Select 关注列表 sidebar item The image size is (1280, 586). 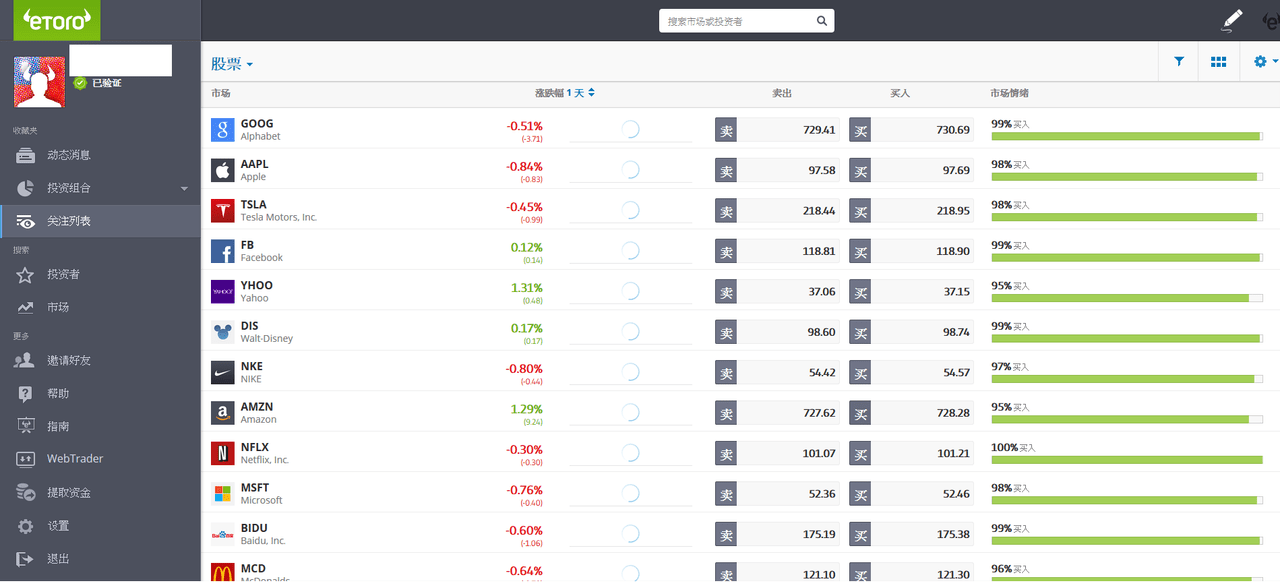(x=100, y=221)
